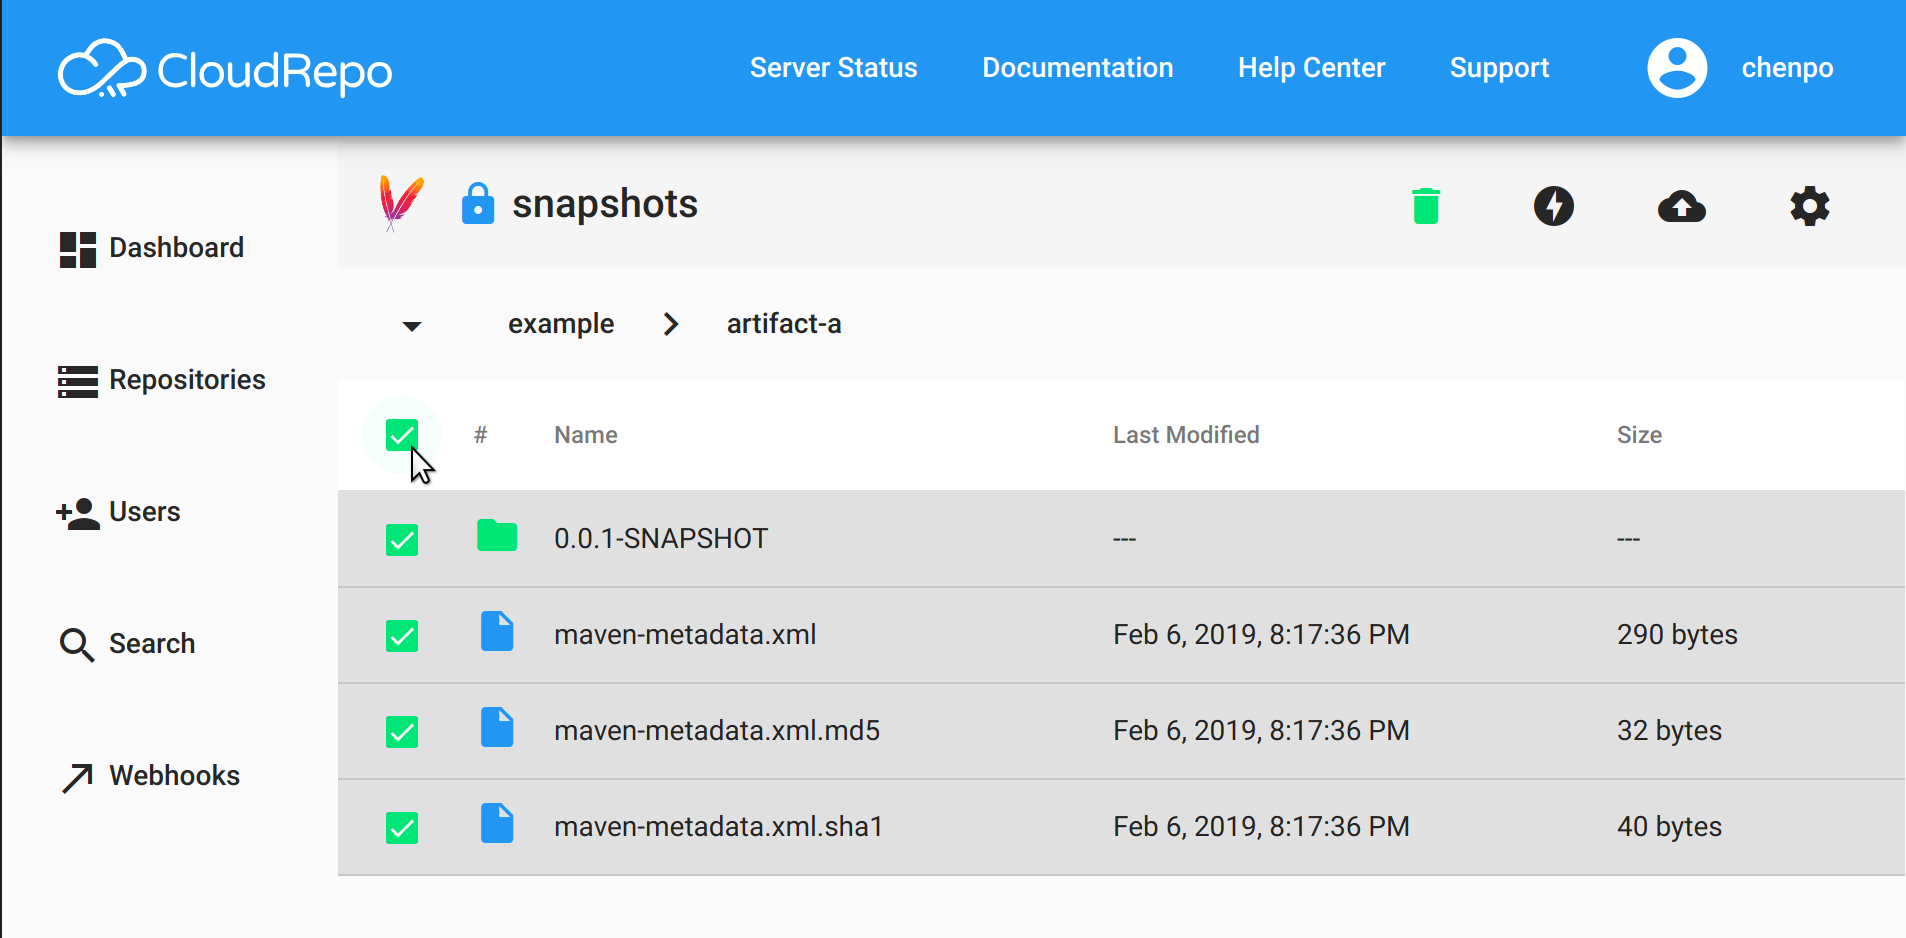Open Server Status in the top menu

[834, 68]
